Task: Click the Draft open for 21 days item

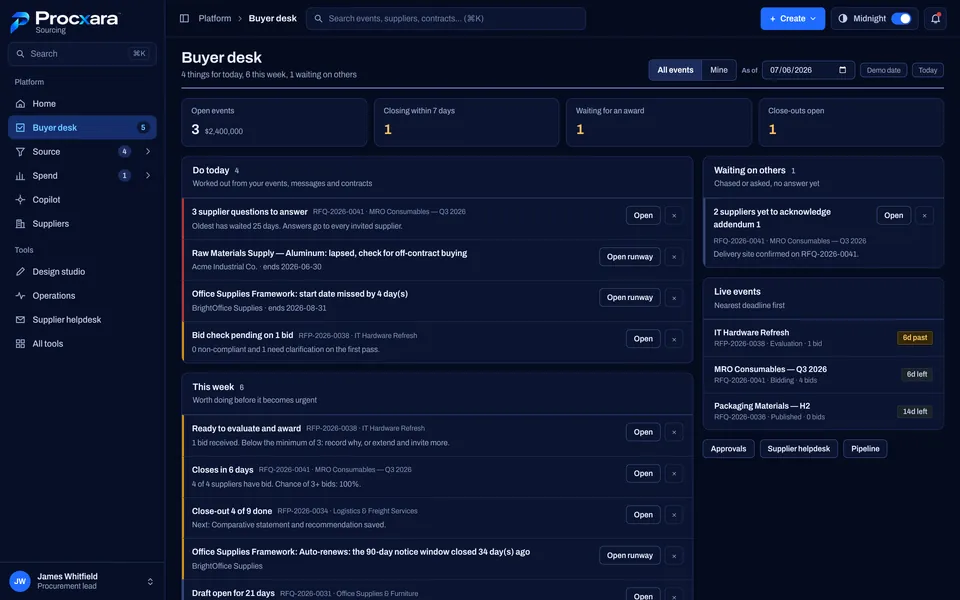Action: (x=437, y=591)
